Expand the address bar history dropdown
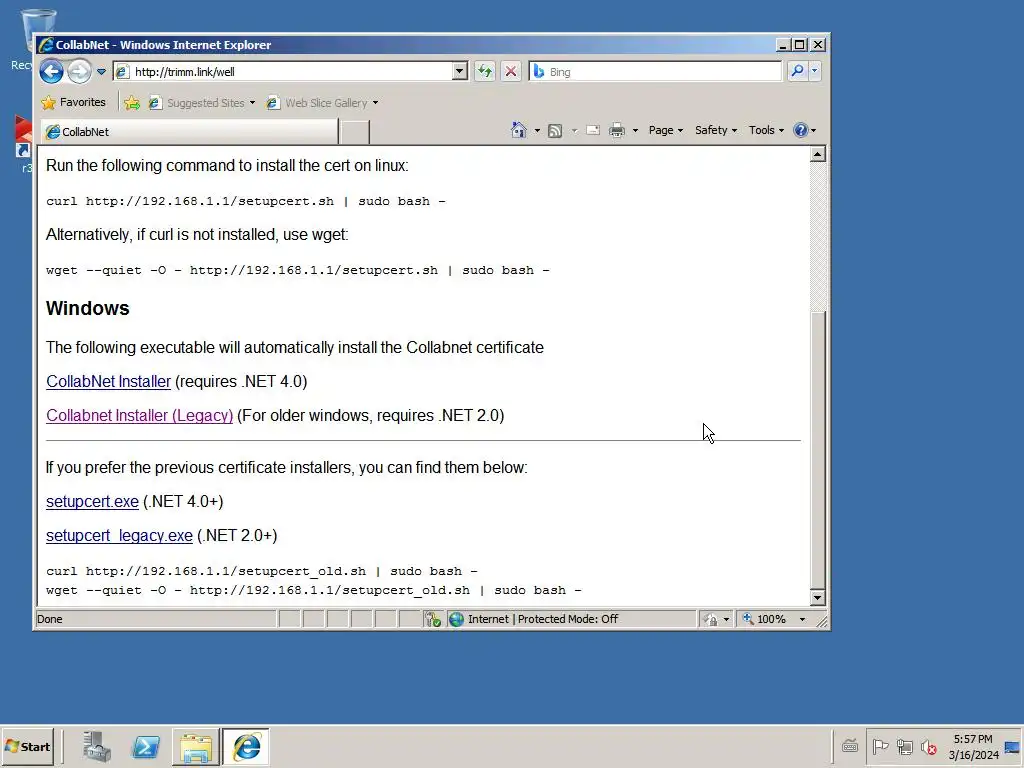 pyautogui.click(x=460, y=71)
